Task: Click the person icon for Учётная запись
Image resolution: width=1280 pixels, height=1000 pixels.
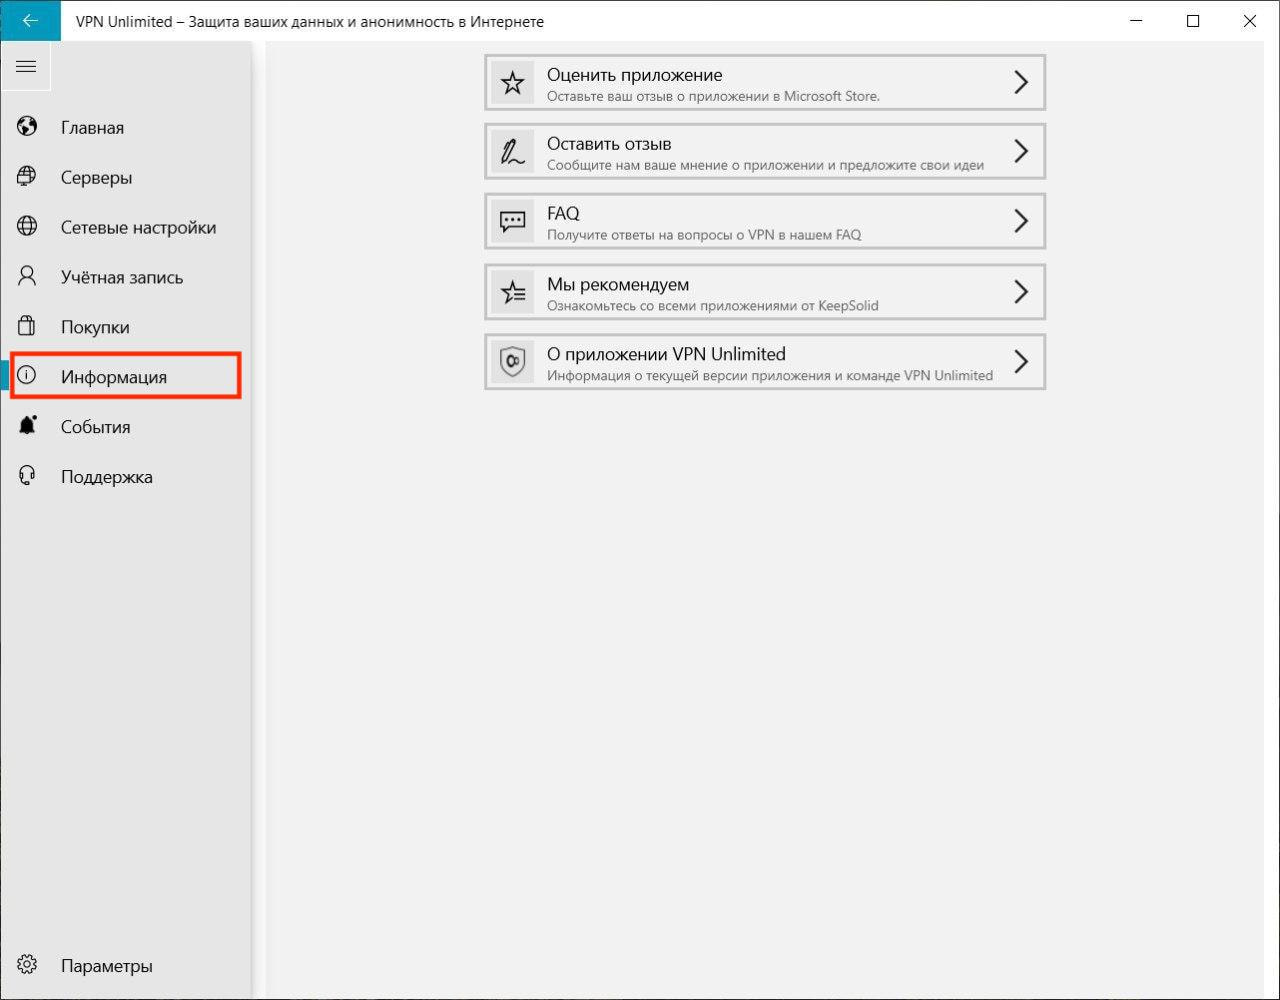Action: [27, 276]
